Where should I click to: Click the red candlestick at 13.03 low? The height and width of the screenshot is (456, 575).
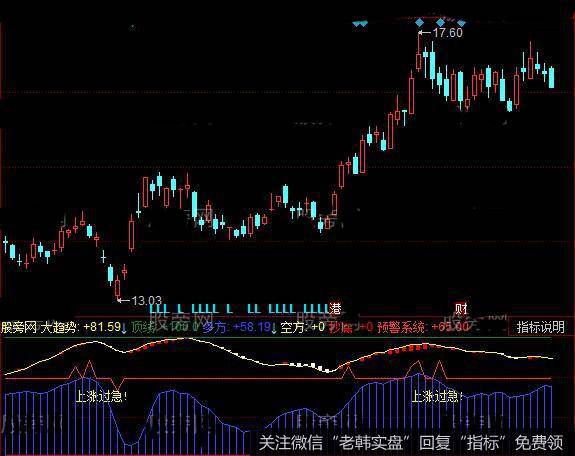click(117, 287)
